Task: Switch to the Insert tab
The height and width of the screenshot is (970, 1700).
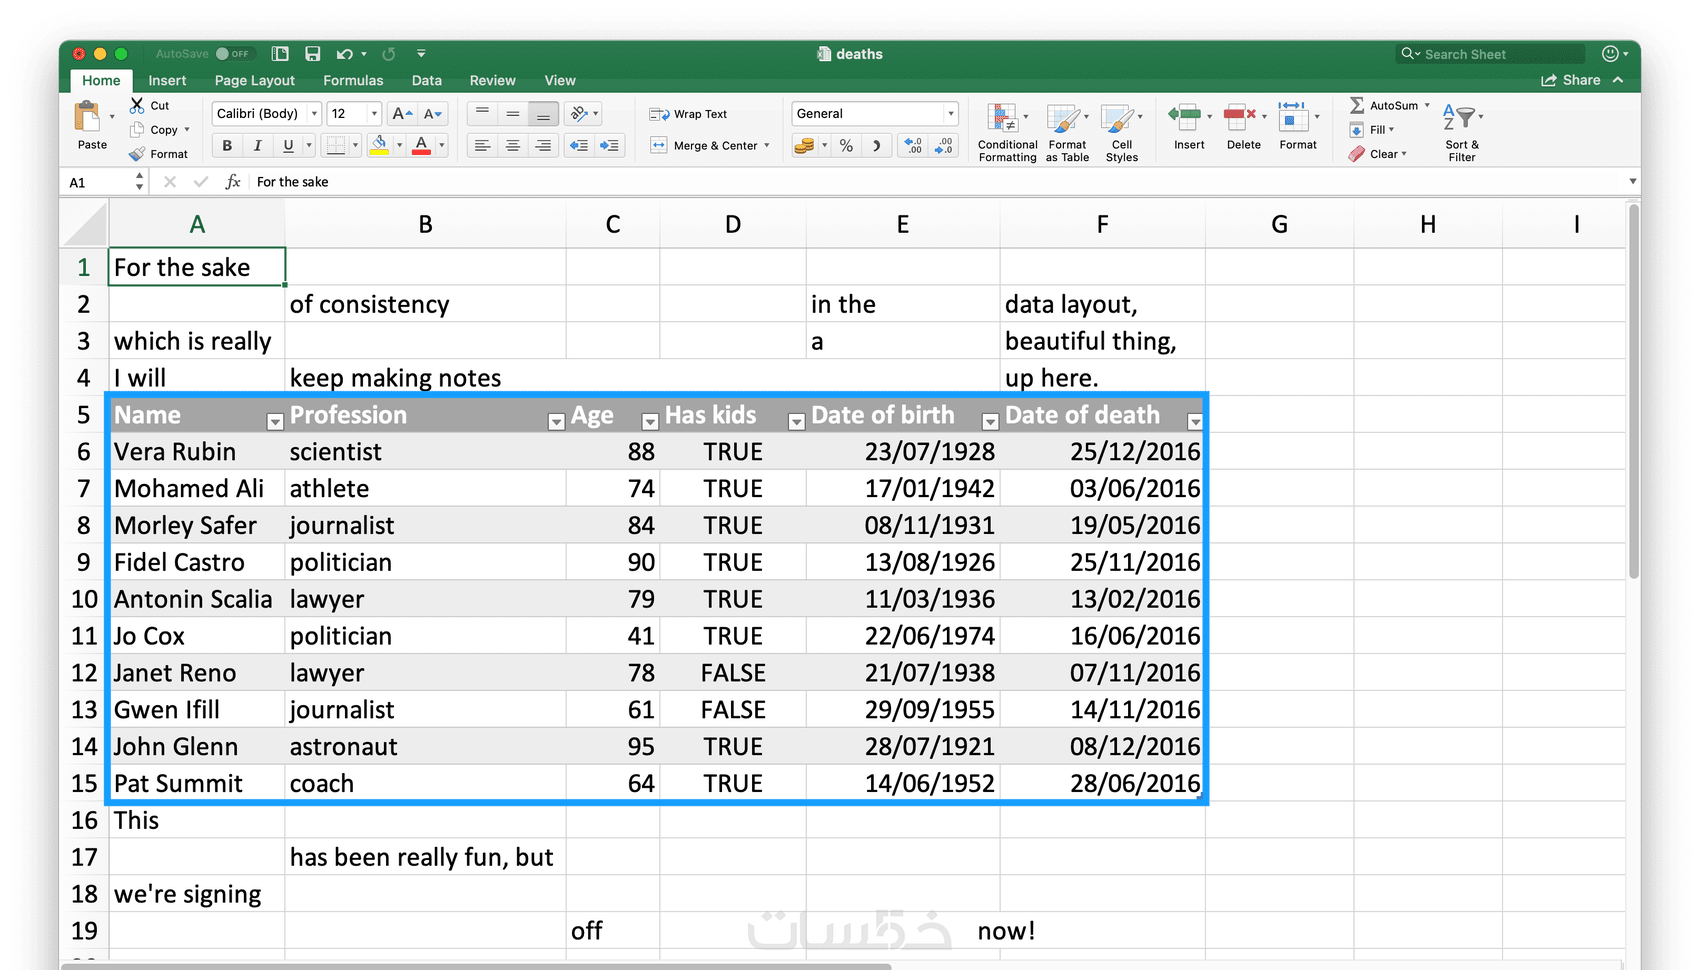Action: pyautogui.click(x=167, y=81)
